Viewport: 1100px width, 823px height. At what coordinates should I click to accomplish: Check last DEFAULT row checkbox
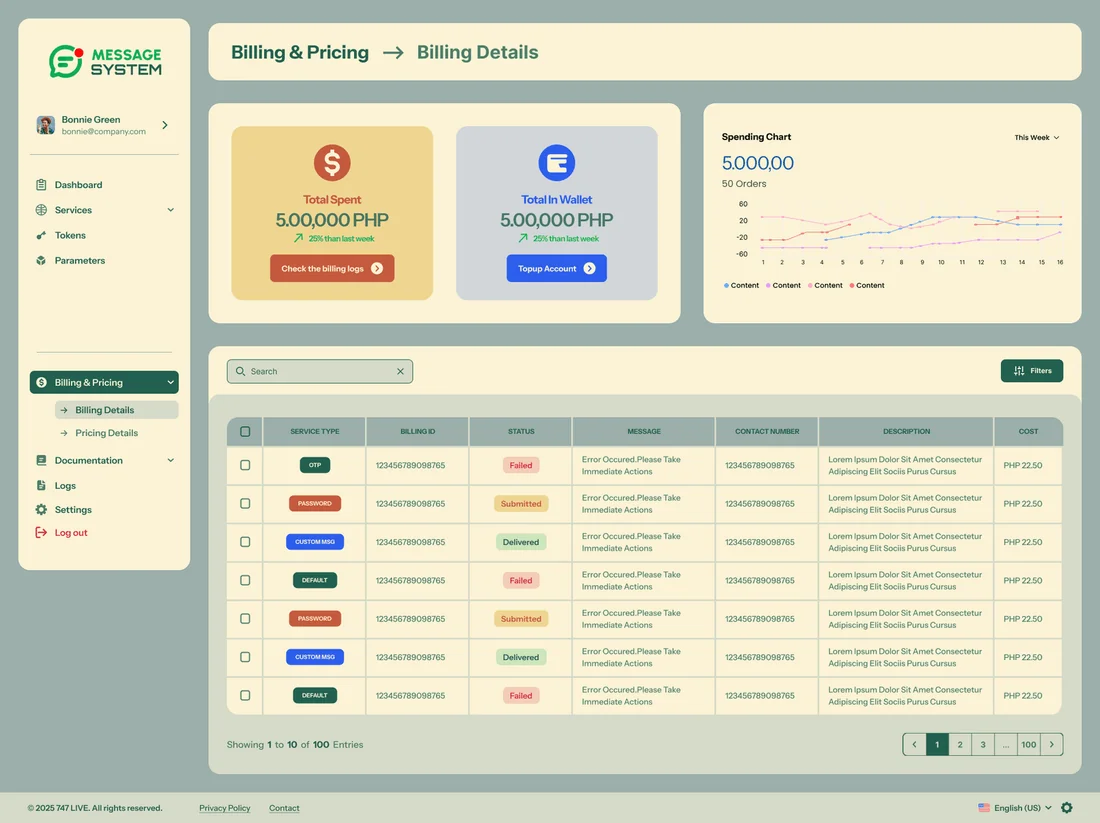coord(245,695)
